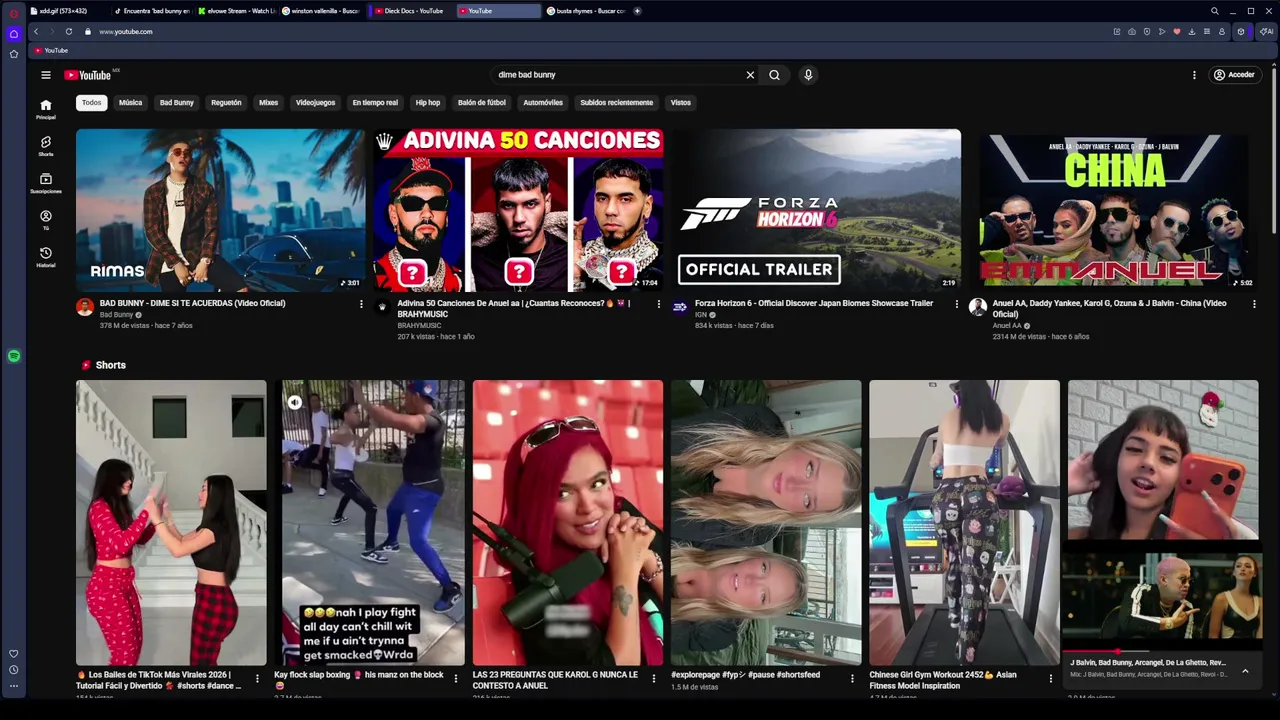Screen dimensions: 1280x720
Task: Open the sidebar history clock icon
Action: (14, 670)
